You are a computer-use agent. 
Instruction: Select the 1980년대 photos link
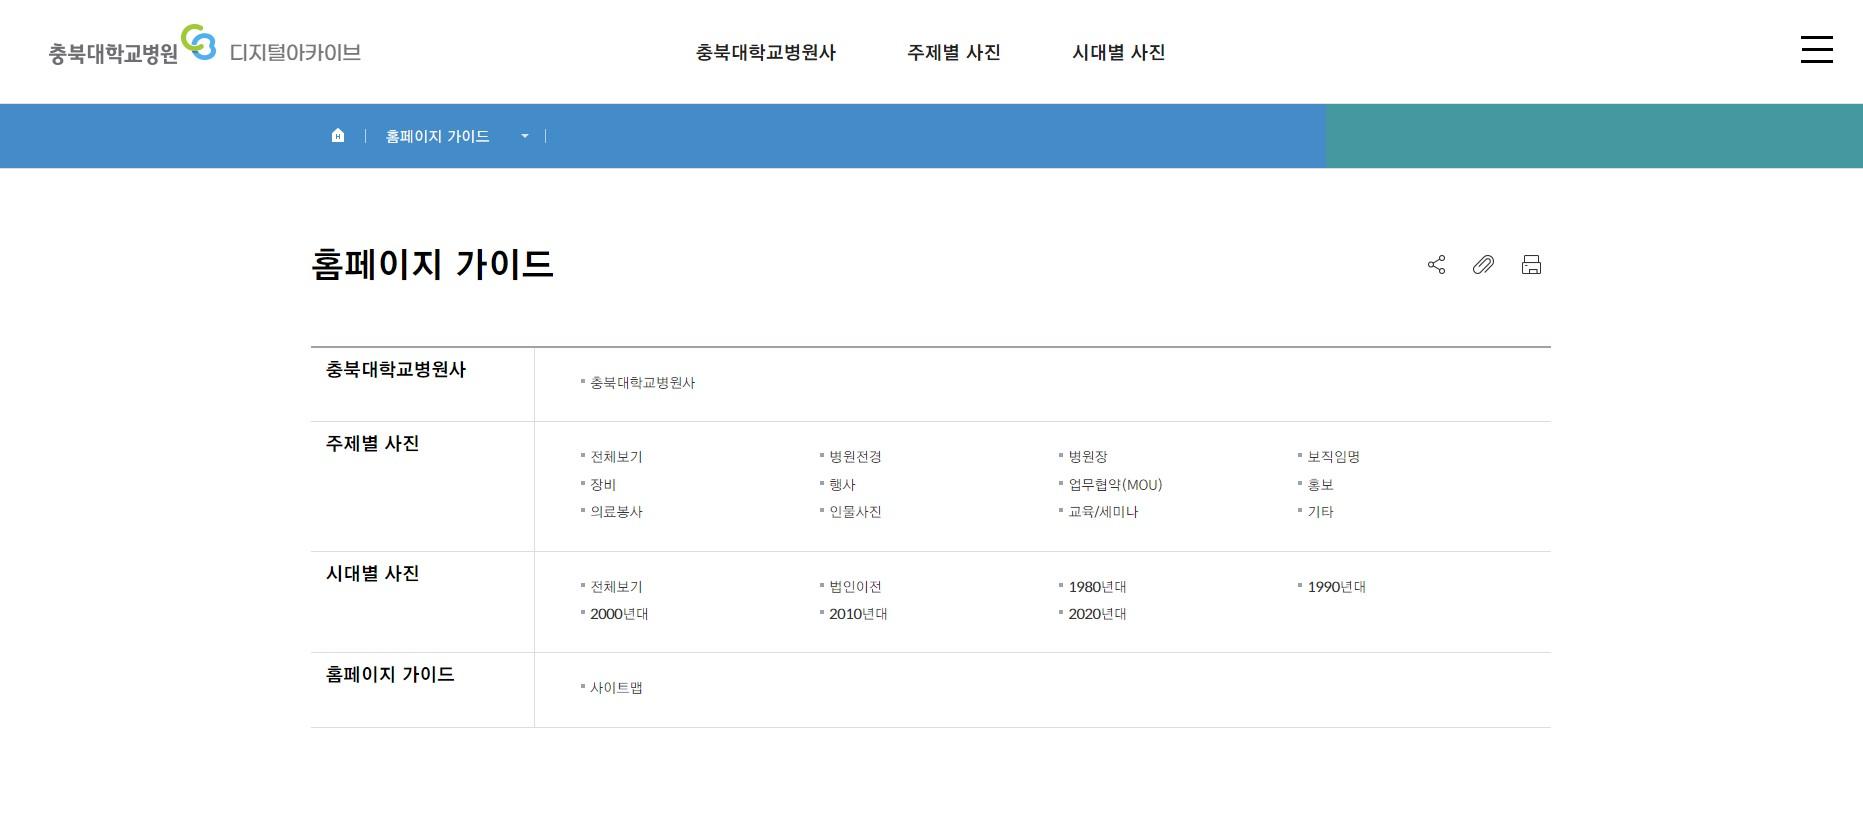point(1097,587)
